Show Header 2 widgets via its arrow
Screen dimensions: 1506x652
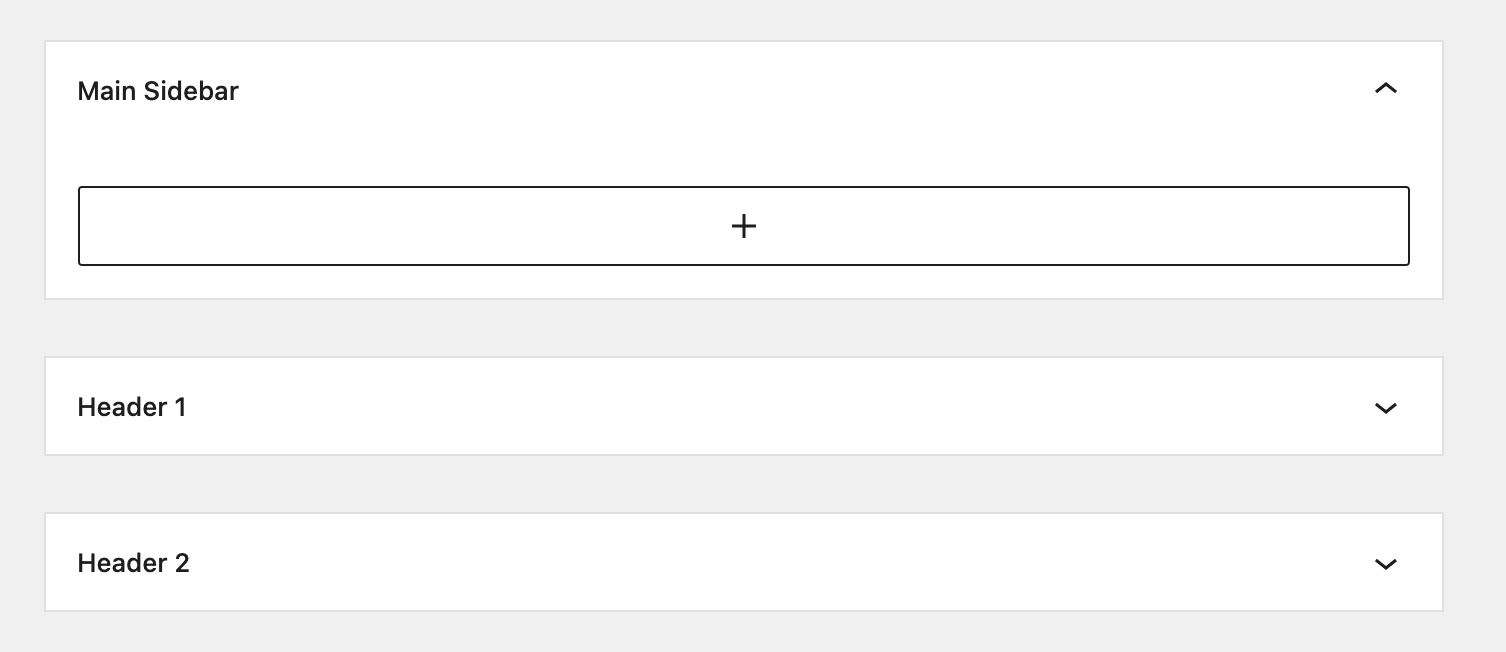tap(1385, 563)
